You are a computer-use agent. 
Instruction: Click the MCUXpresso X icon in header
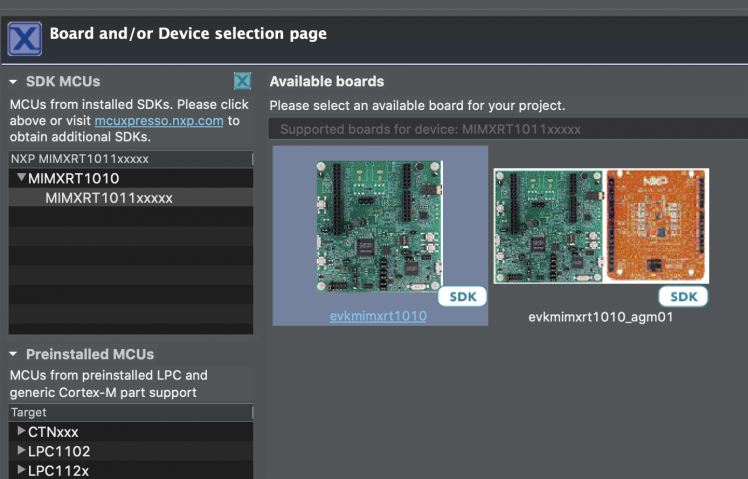24,37
